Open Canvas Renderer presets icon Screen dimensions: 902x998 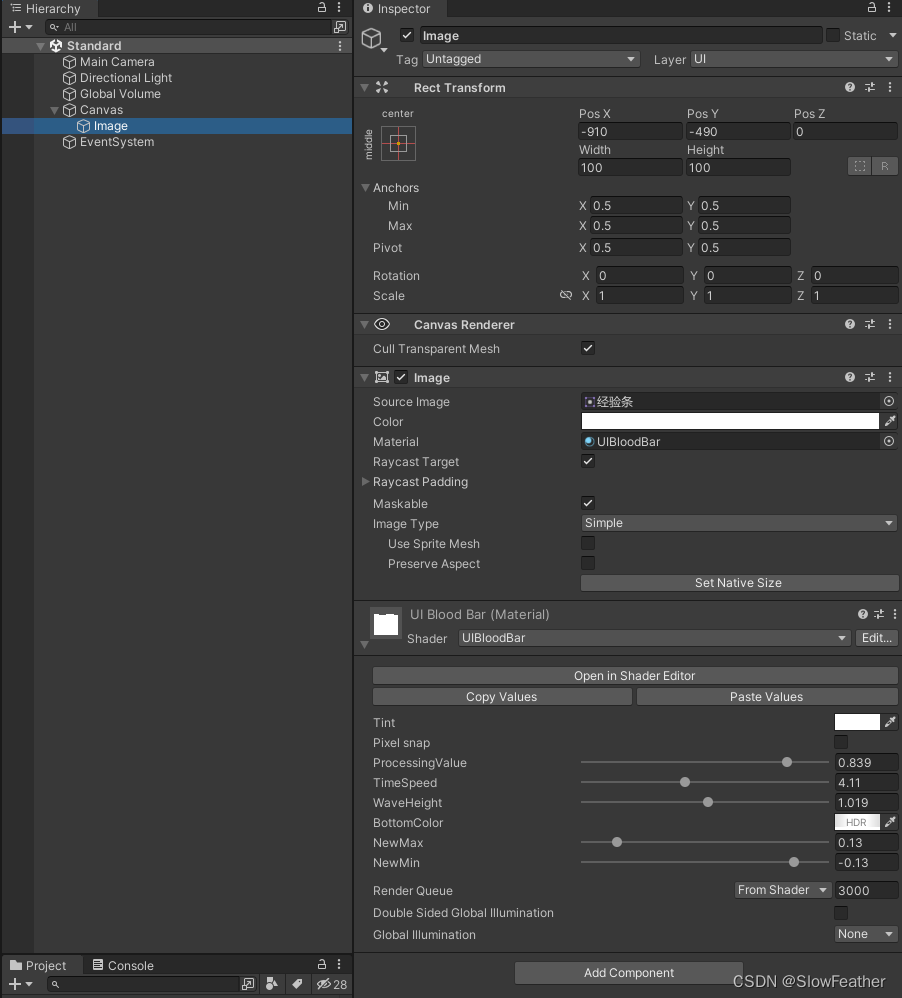pos(870,324)
